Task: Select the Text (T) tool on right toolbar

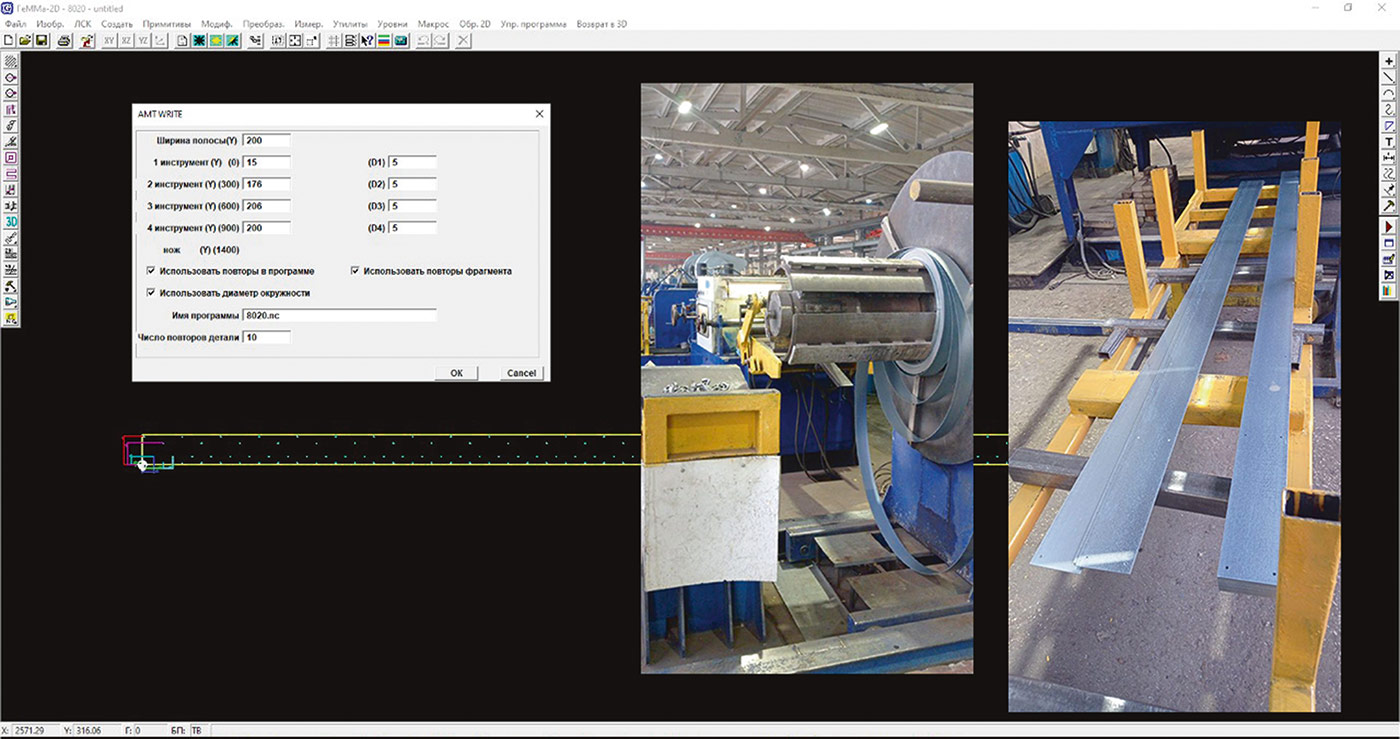Action: click(x=1389, y=142)
